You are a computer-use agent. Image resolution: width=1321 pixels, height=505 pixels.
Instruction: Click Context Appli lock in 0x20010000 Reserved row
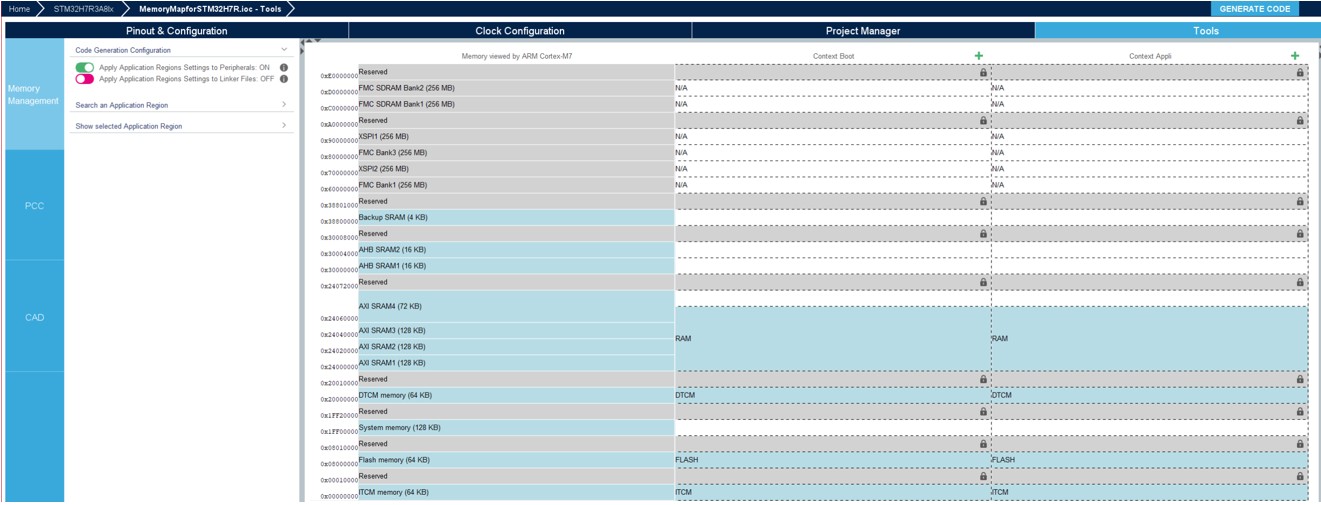pyautogui.click(x=1300, y=380)
